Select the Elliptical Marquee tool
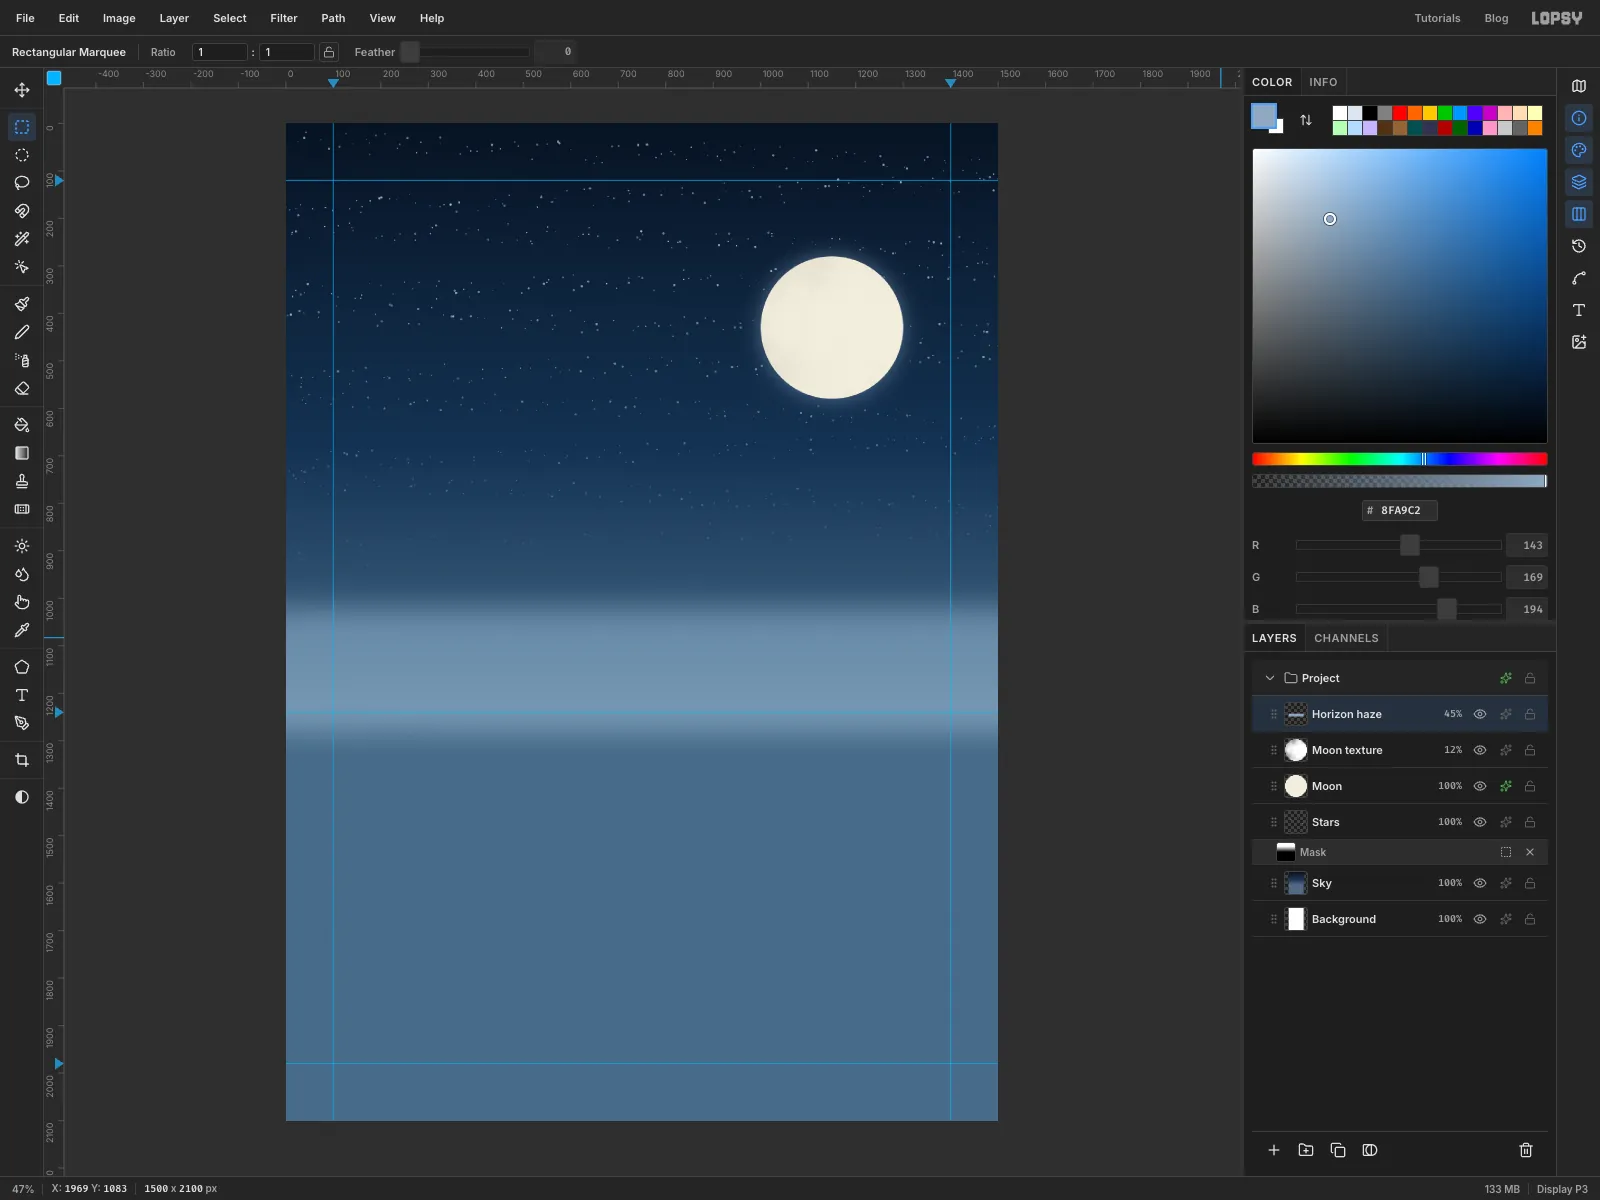 (22, 155)
